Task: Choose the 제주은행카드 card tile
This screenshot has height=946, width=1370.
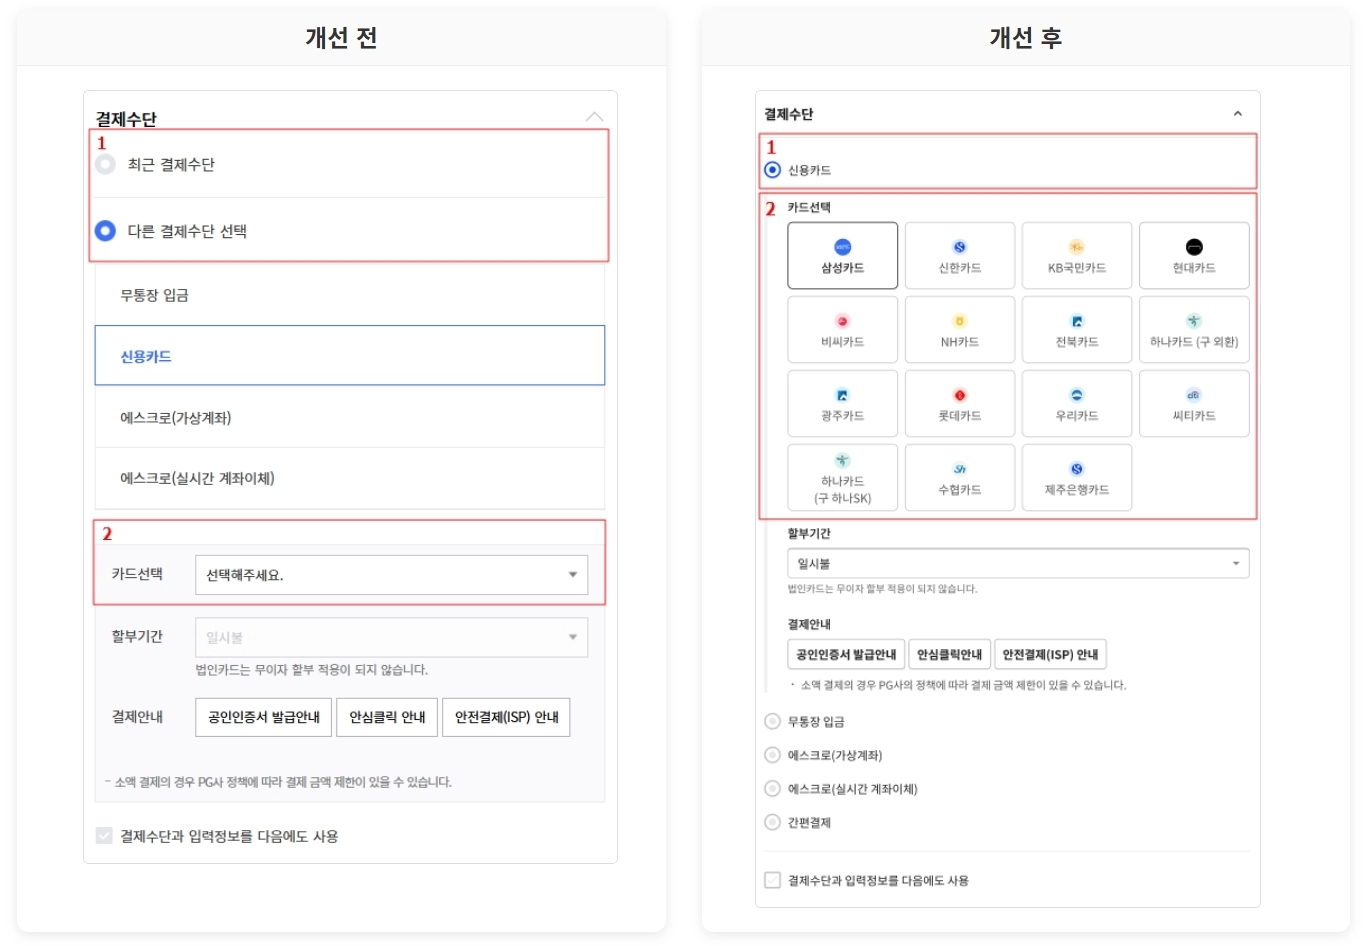Action: tap(1076, 478)
